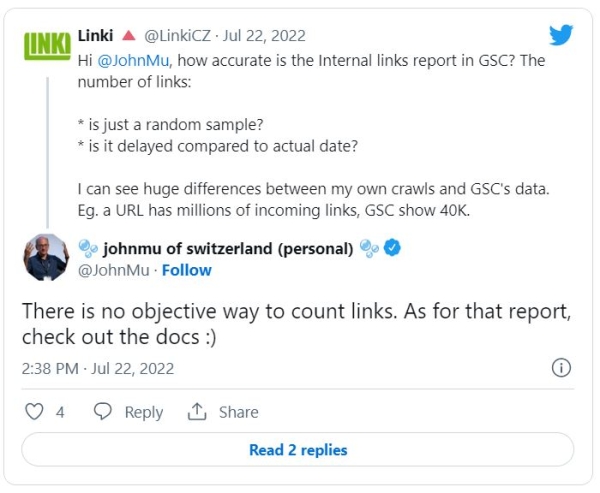This screenshot has height=493, width=600.
Task: Click the Linki green logo avatar
Action: tap(45, 44)
